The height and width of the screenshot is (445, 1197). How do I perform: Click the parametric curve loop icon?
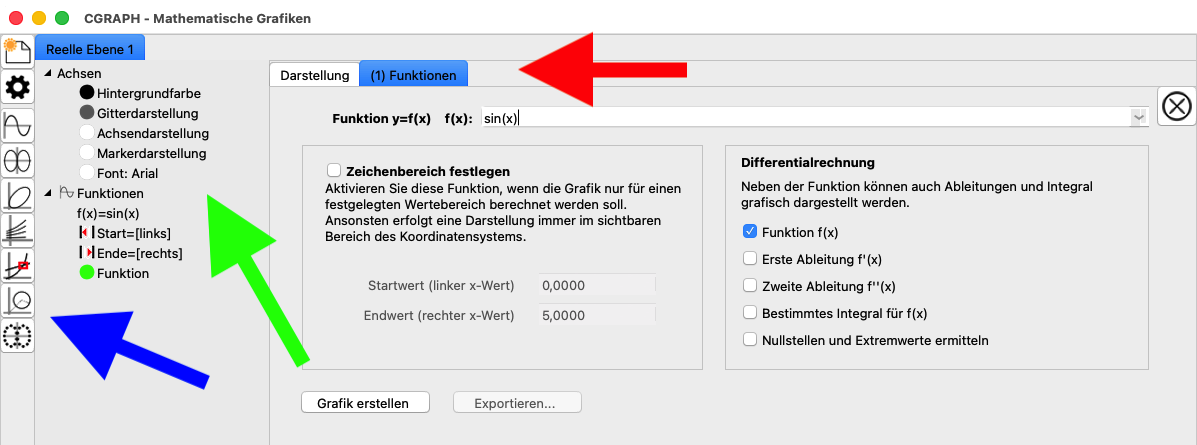tap(18, 194)
